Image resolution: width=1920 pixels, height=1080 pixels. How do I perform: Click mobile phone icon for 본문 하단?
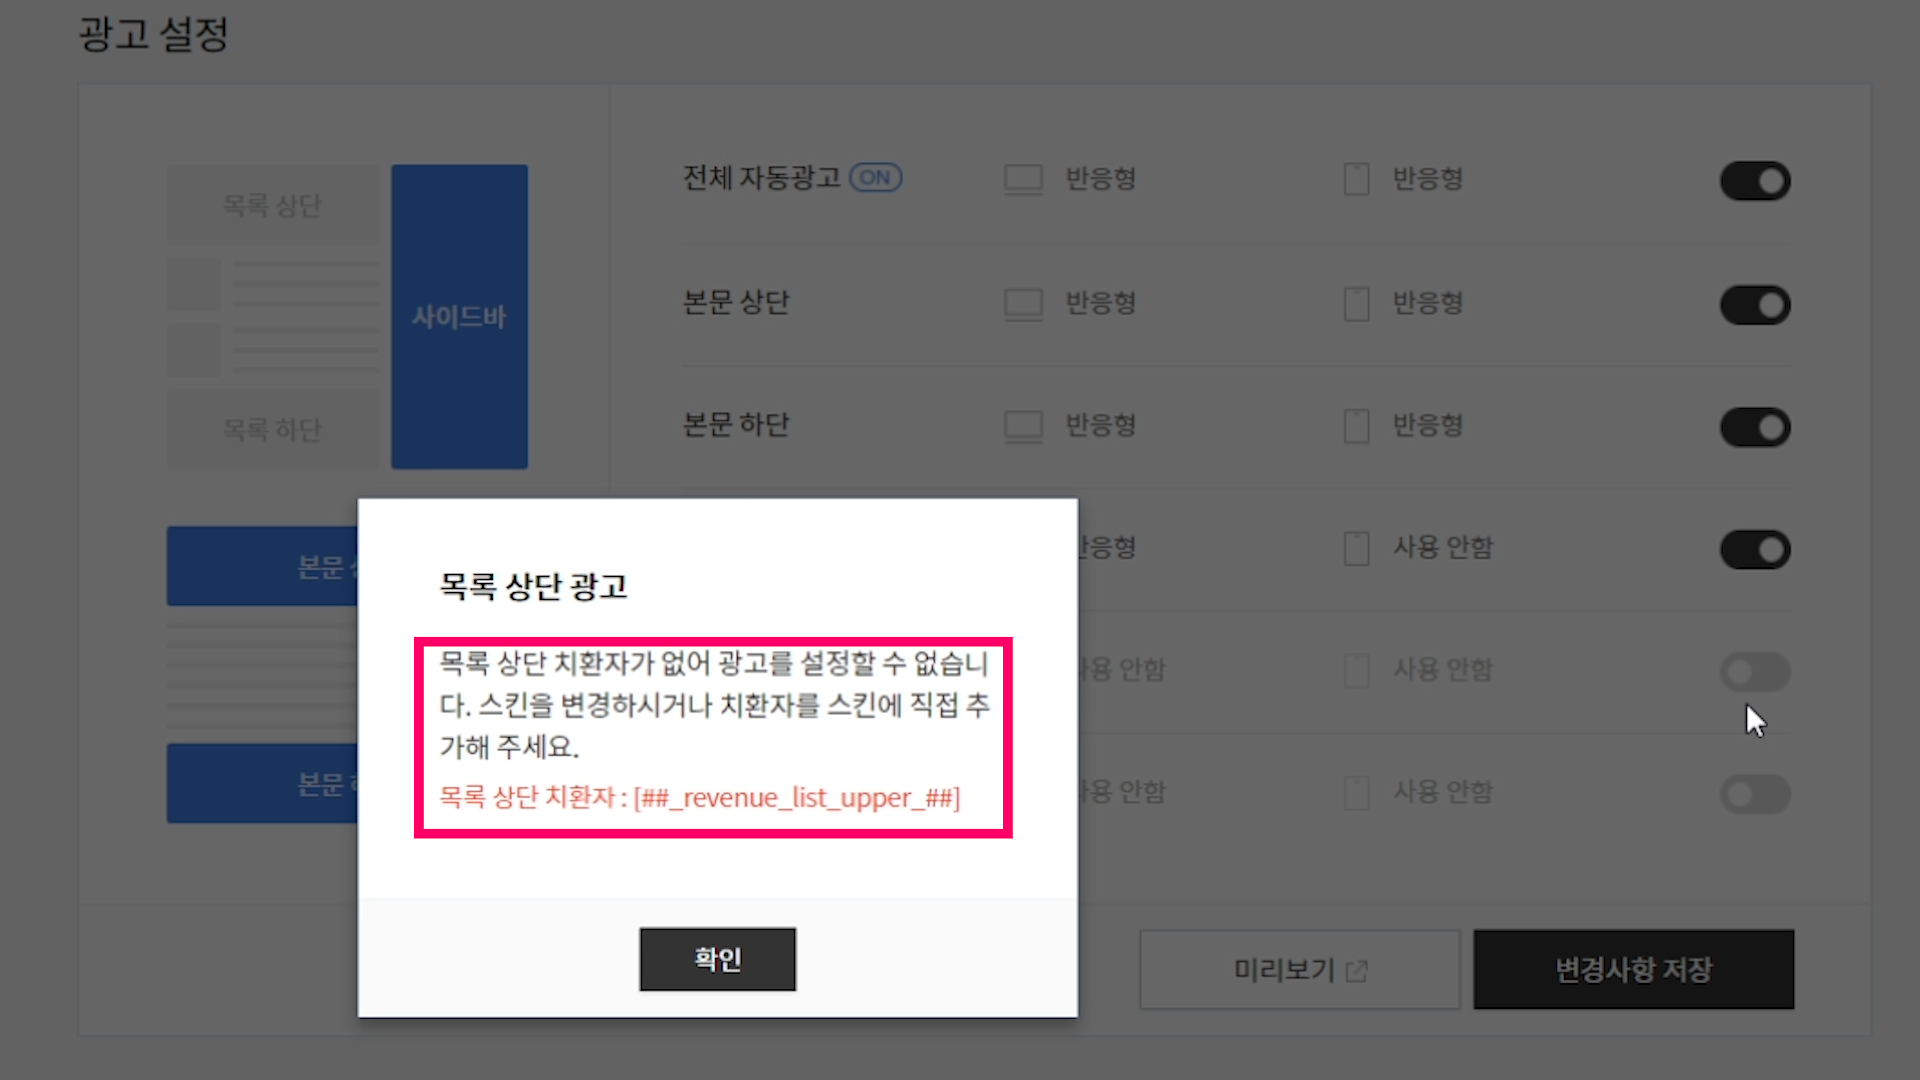1356,426
